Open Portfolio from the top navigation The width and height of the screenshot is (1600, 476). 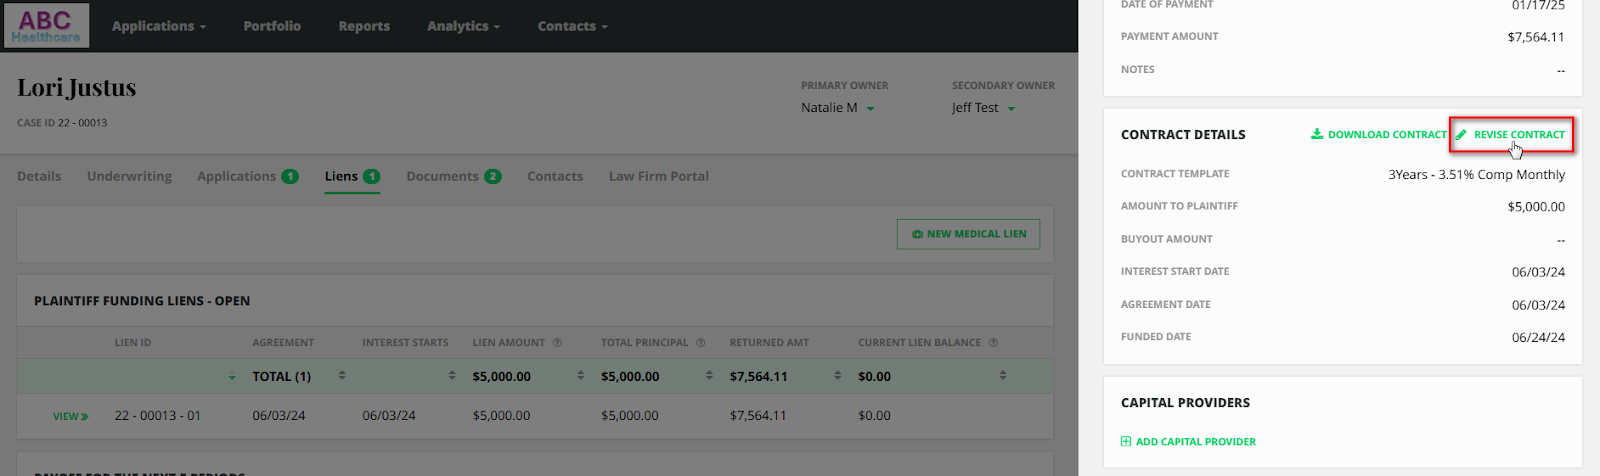pos(272,26)
